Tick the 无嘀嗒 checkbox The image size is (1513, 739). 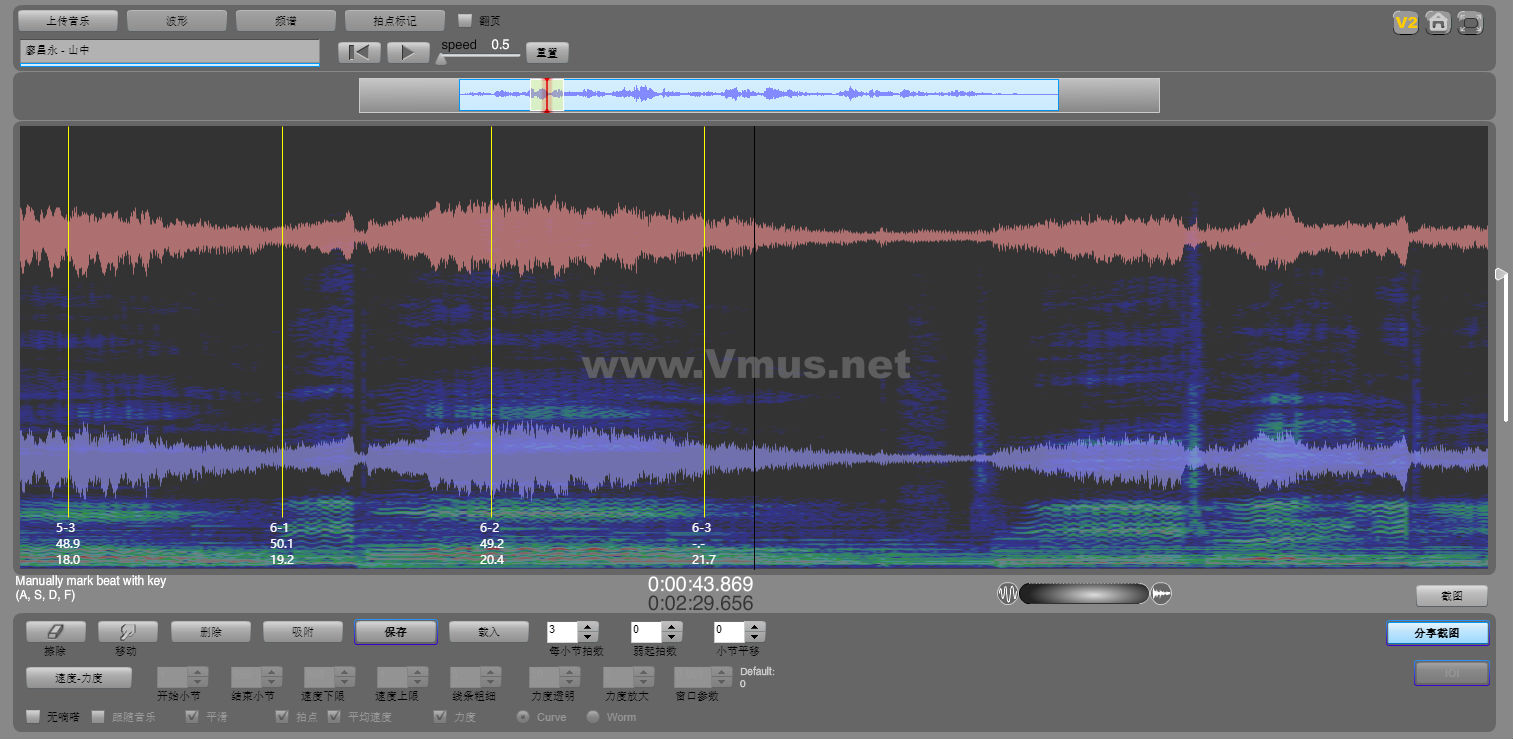tap(34, 717)
